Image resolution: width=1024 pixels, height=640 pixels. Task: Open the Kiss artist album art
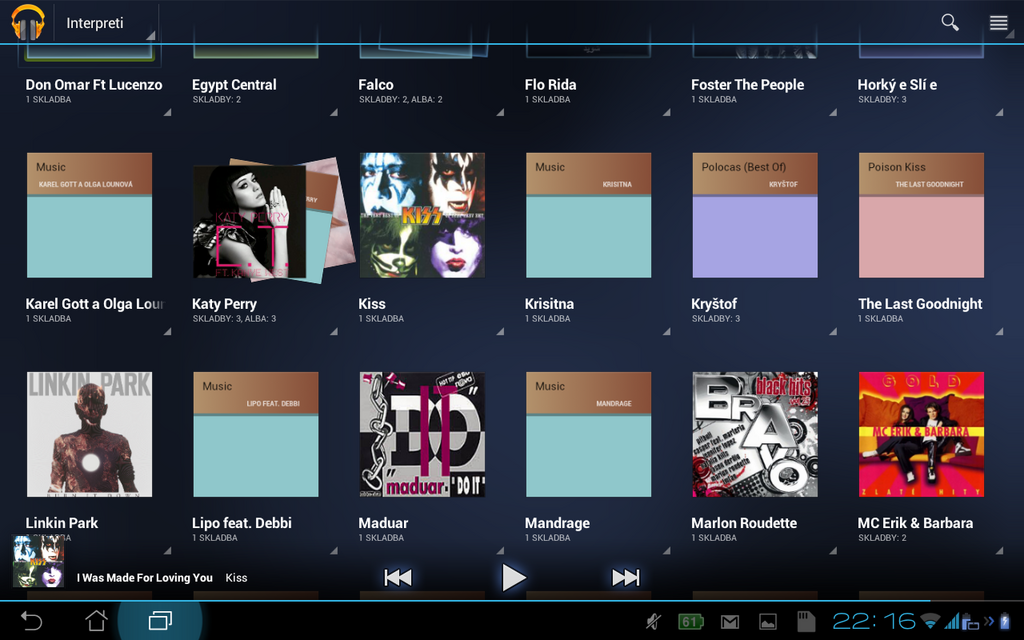pyautogui.click(x=422, y=215)
